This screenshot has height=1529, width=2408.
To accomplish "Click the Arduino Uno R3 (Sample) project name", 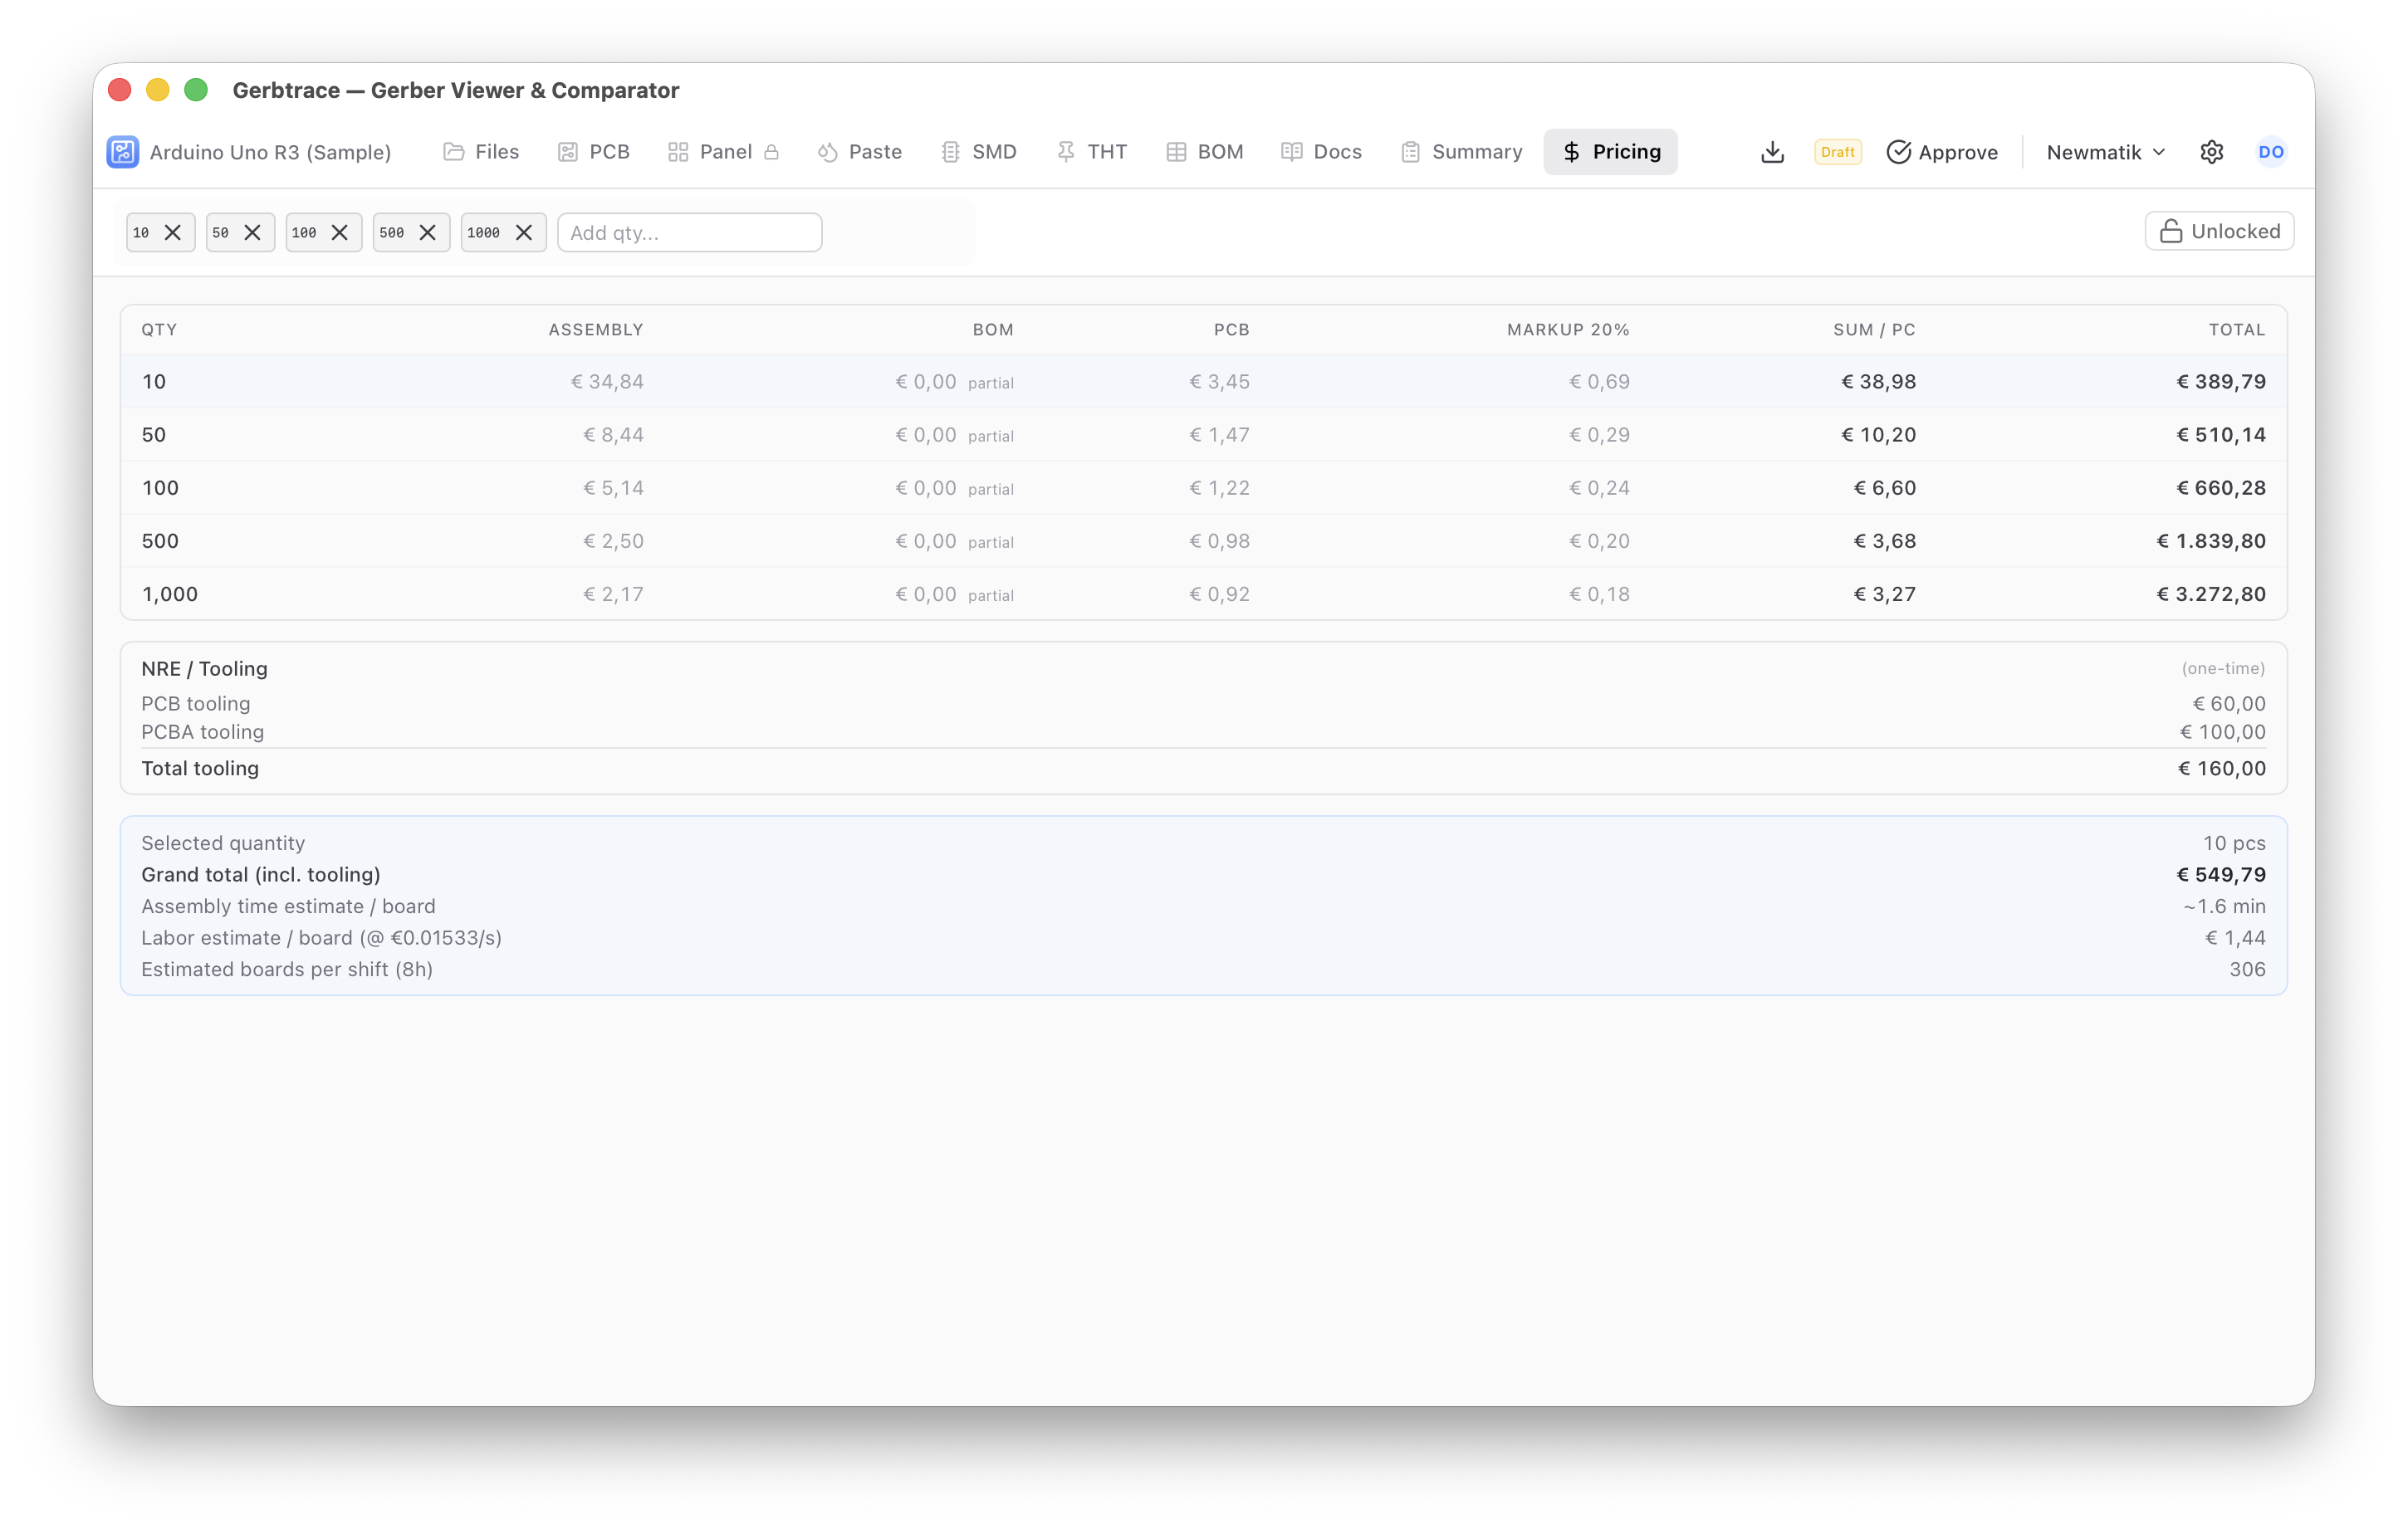I will pyautogui.click(x=270, y=152).
